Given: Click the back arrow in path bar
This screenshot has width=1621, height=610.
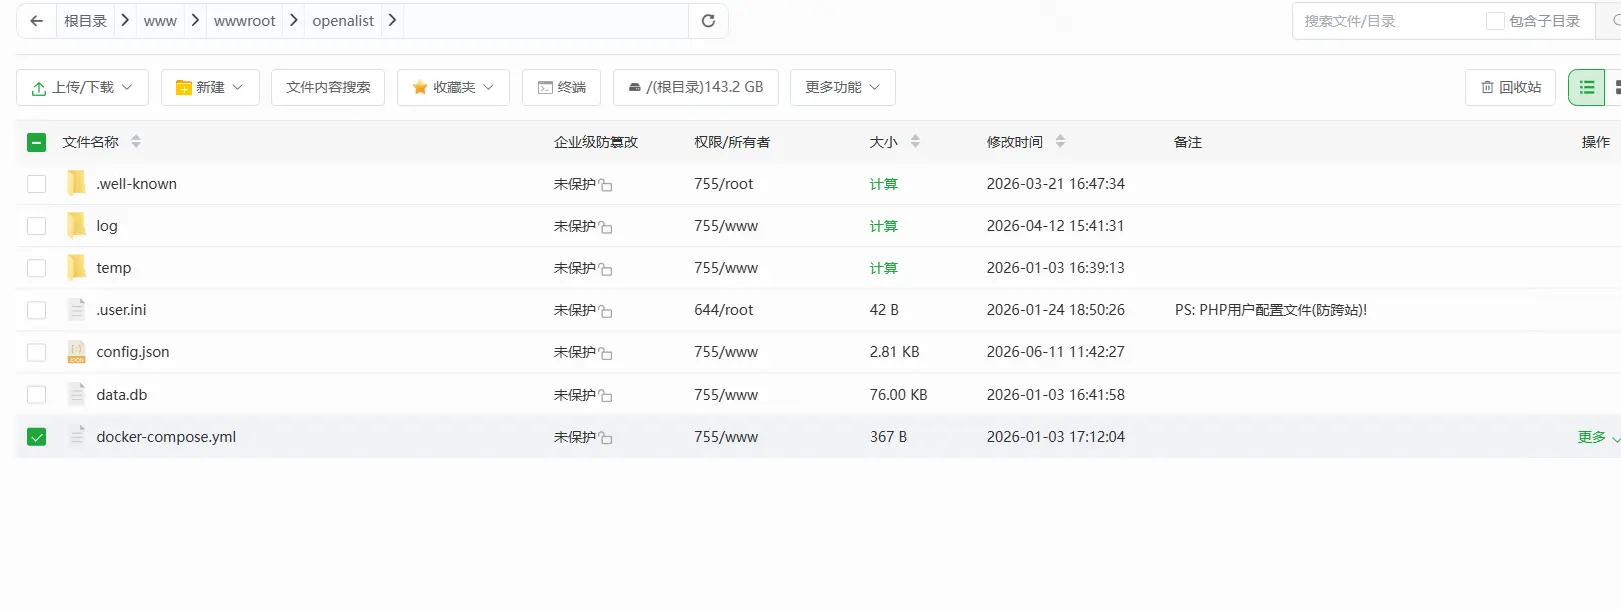Looking at the screenshot, I should click(x=37, y=21).
